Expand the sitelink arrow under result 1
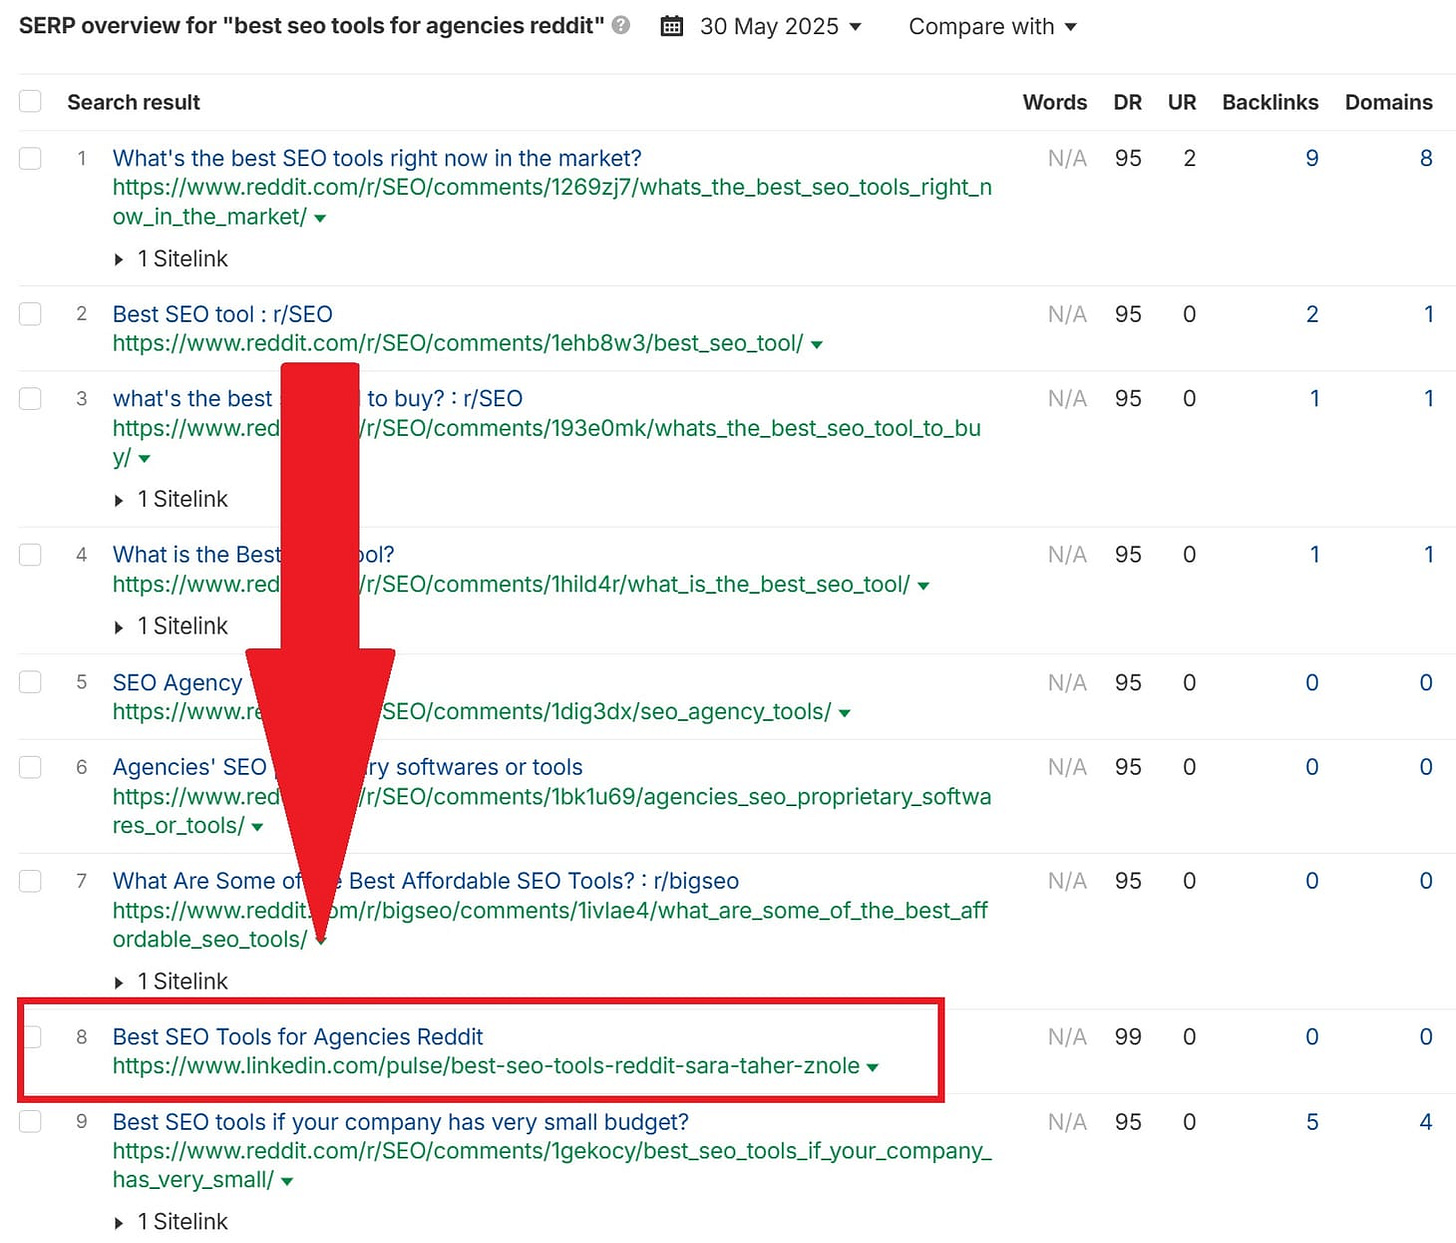Viewport: 1456px width, 1243px height. [x=119, y=259]
